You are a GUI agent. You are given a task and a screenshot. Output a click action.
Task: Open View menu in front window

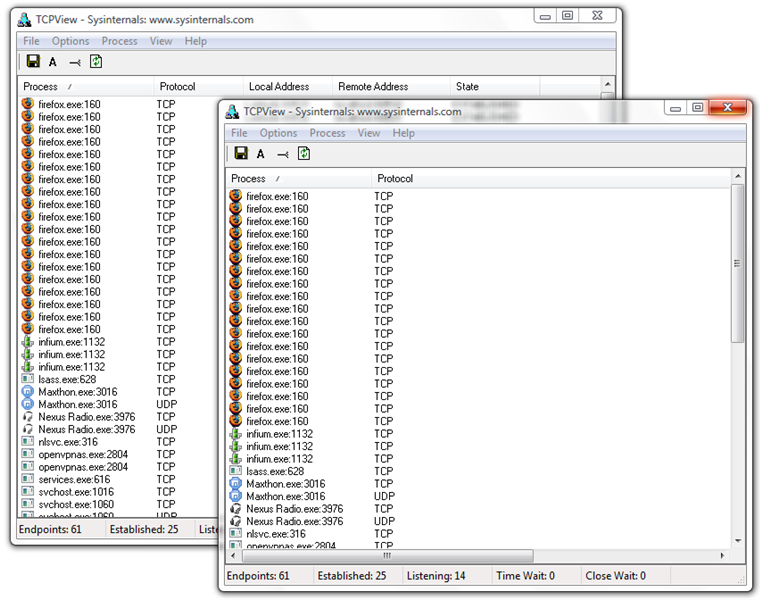[x=369, y=133]
